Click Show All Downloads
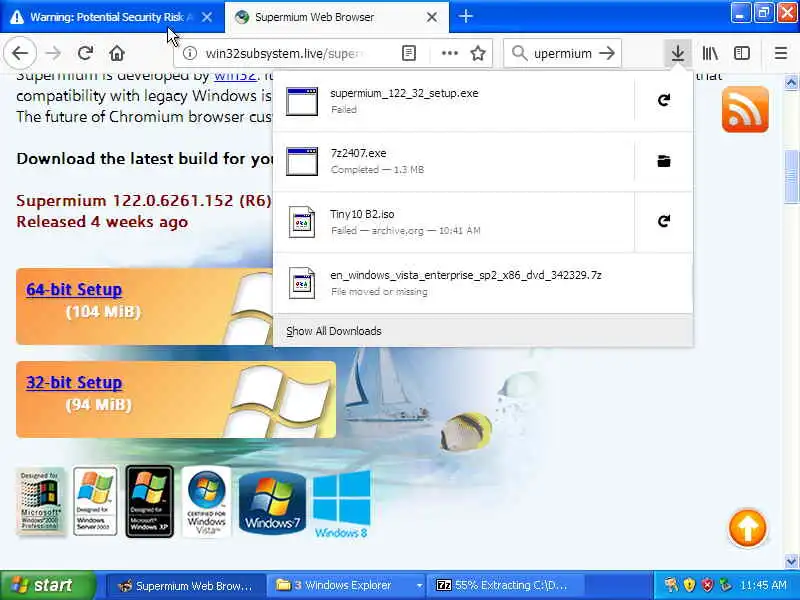Image resolution: width=800 pixels, height=600 pixels. pos(483,331)
